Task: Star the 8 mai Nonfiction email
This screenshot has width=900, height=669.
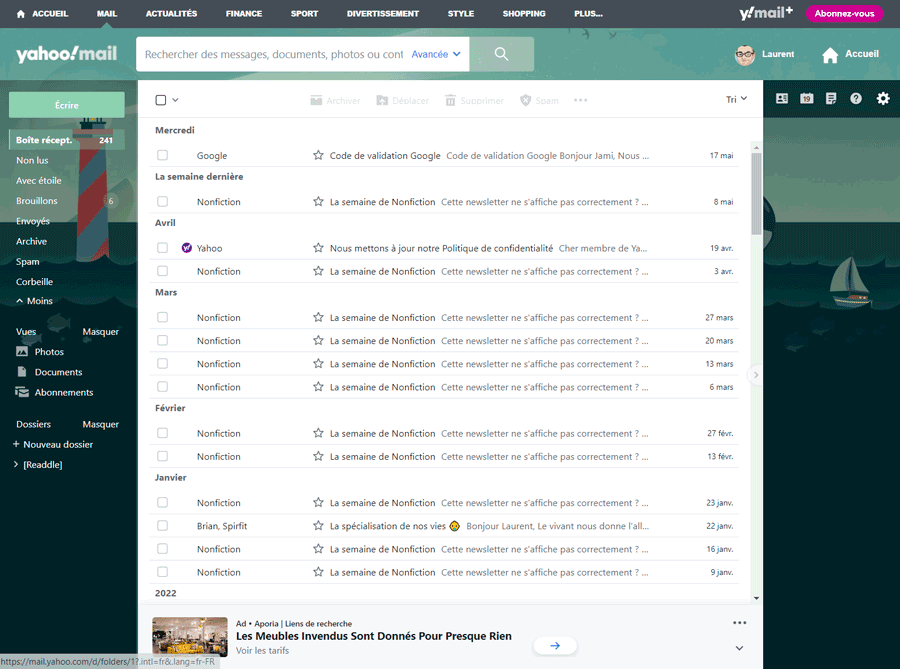Action: click(318, 202)
